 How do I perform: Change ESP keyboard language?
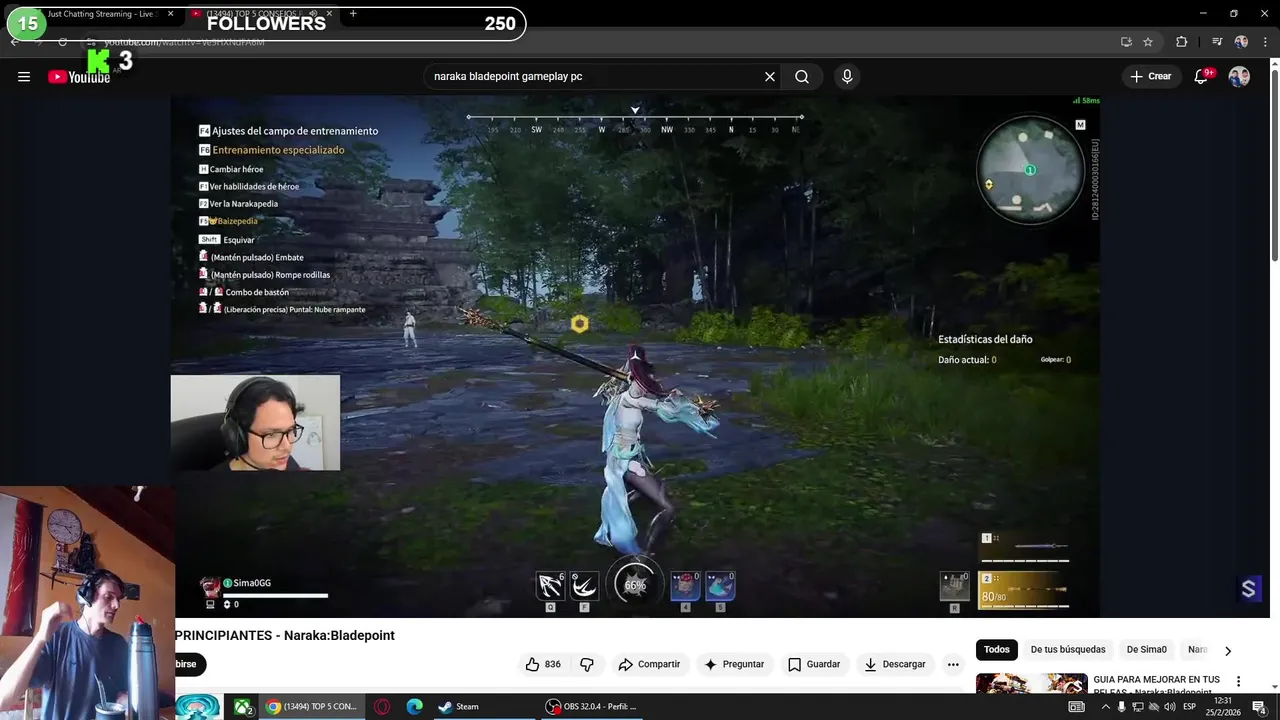pyautogui.click(x=1190, y=707)
